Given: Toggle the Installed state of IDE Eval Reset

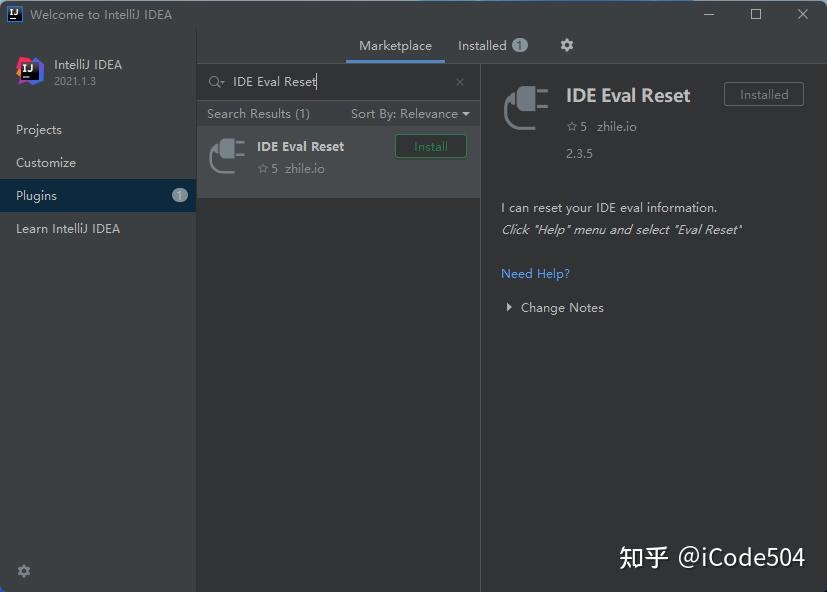Looking at the screenshot, I should coord(763,94).
